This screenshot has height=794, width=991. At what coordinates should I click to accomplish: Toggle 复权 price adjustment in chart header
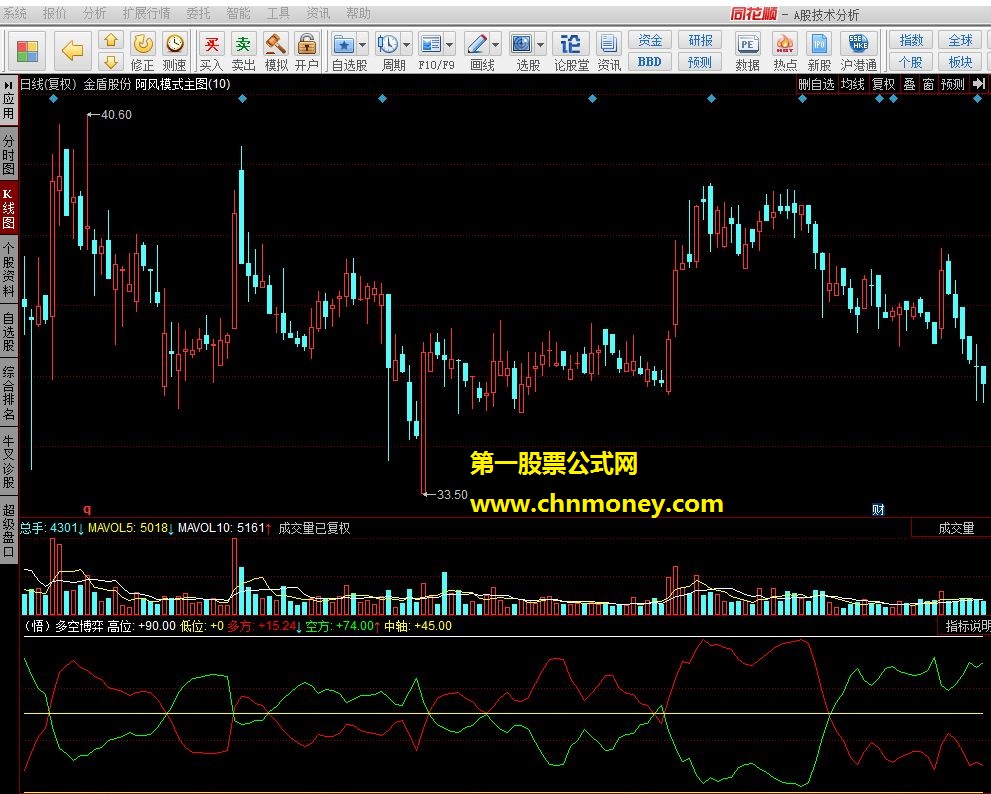point(884,84)
